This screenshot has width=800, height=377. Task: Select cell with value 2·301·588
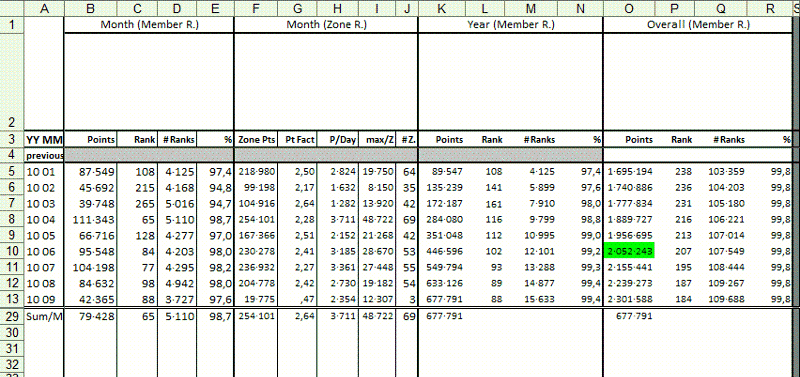[629, 299]
